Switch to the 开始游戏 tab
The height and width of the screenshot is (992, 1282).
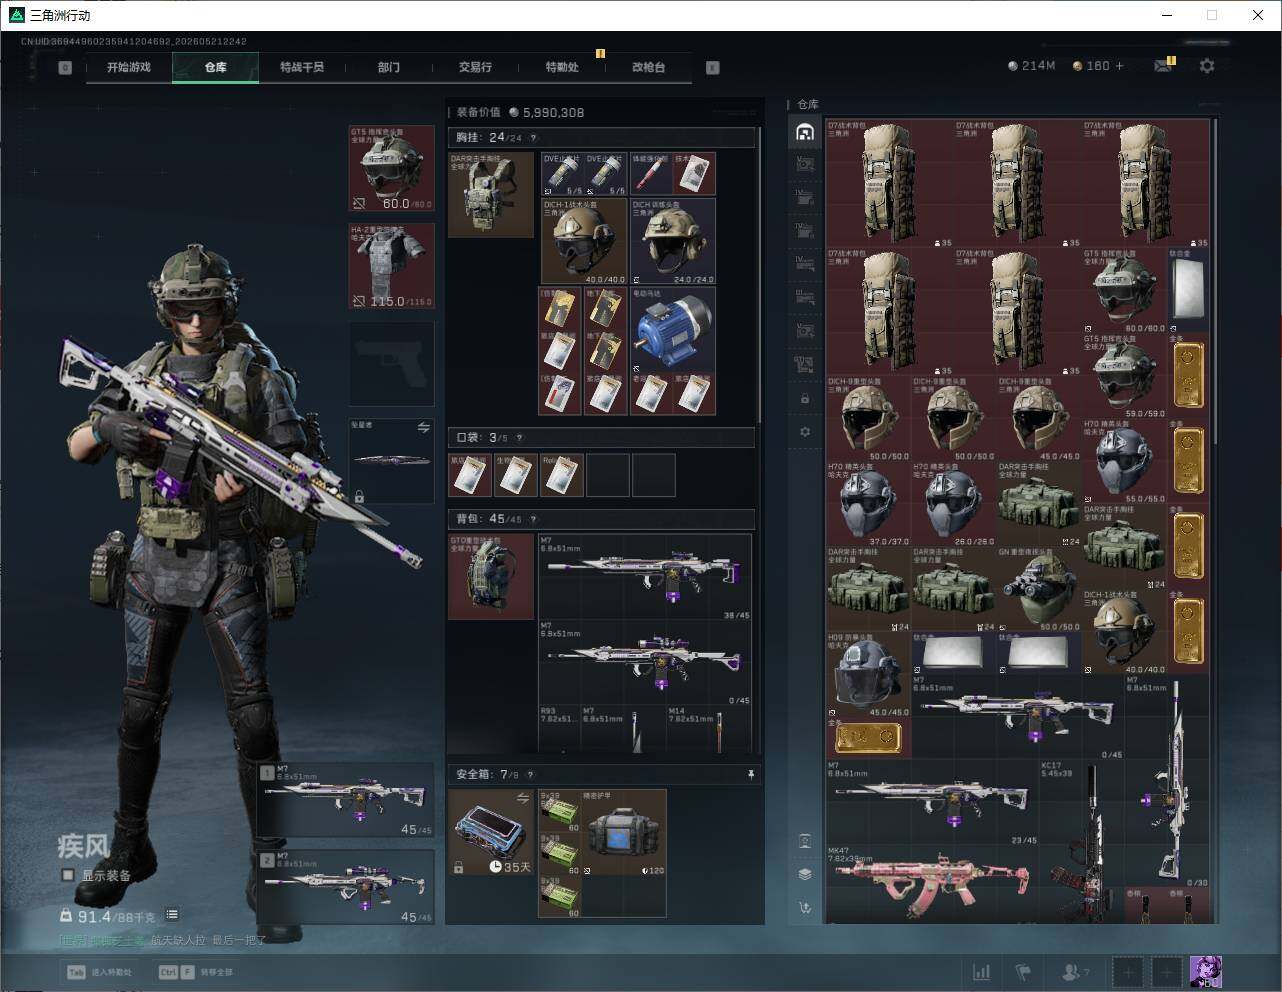point(129,67)
